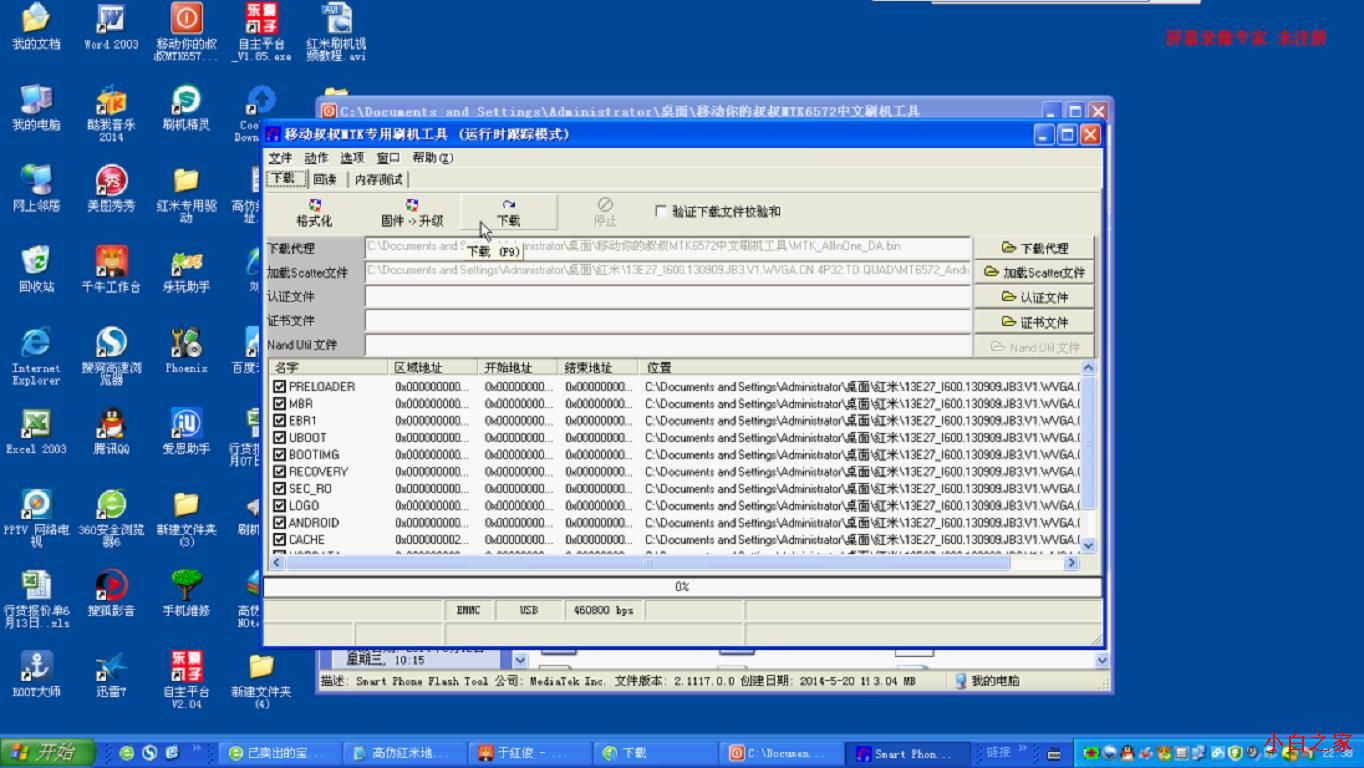Open the 窗口 menu
Image resolution: width=1364 pixels, height=768 pixels.
point(388,158)
